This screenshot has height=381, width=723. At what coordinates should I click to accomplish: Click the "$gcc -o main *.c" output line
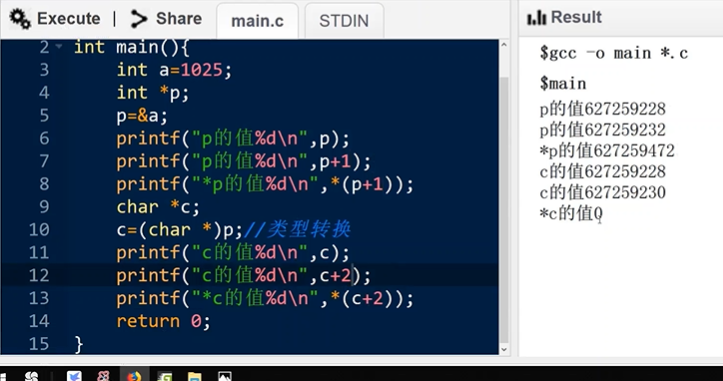[614, 54]
